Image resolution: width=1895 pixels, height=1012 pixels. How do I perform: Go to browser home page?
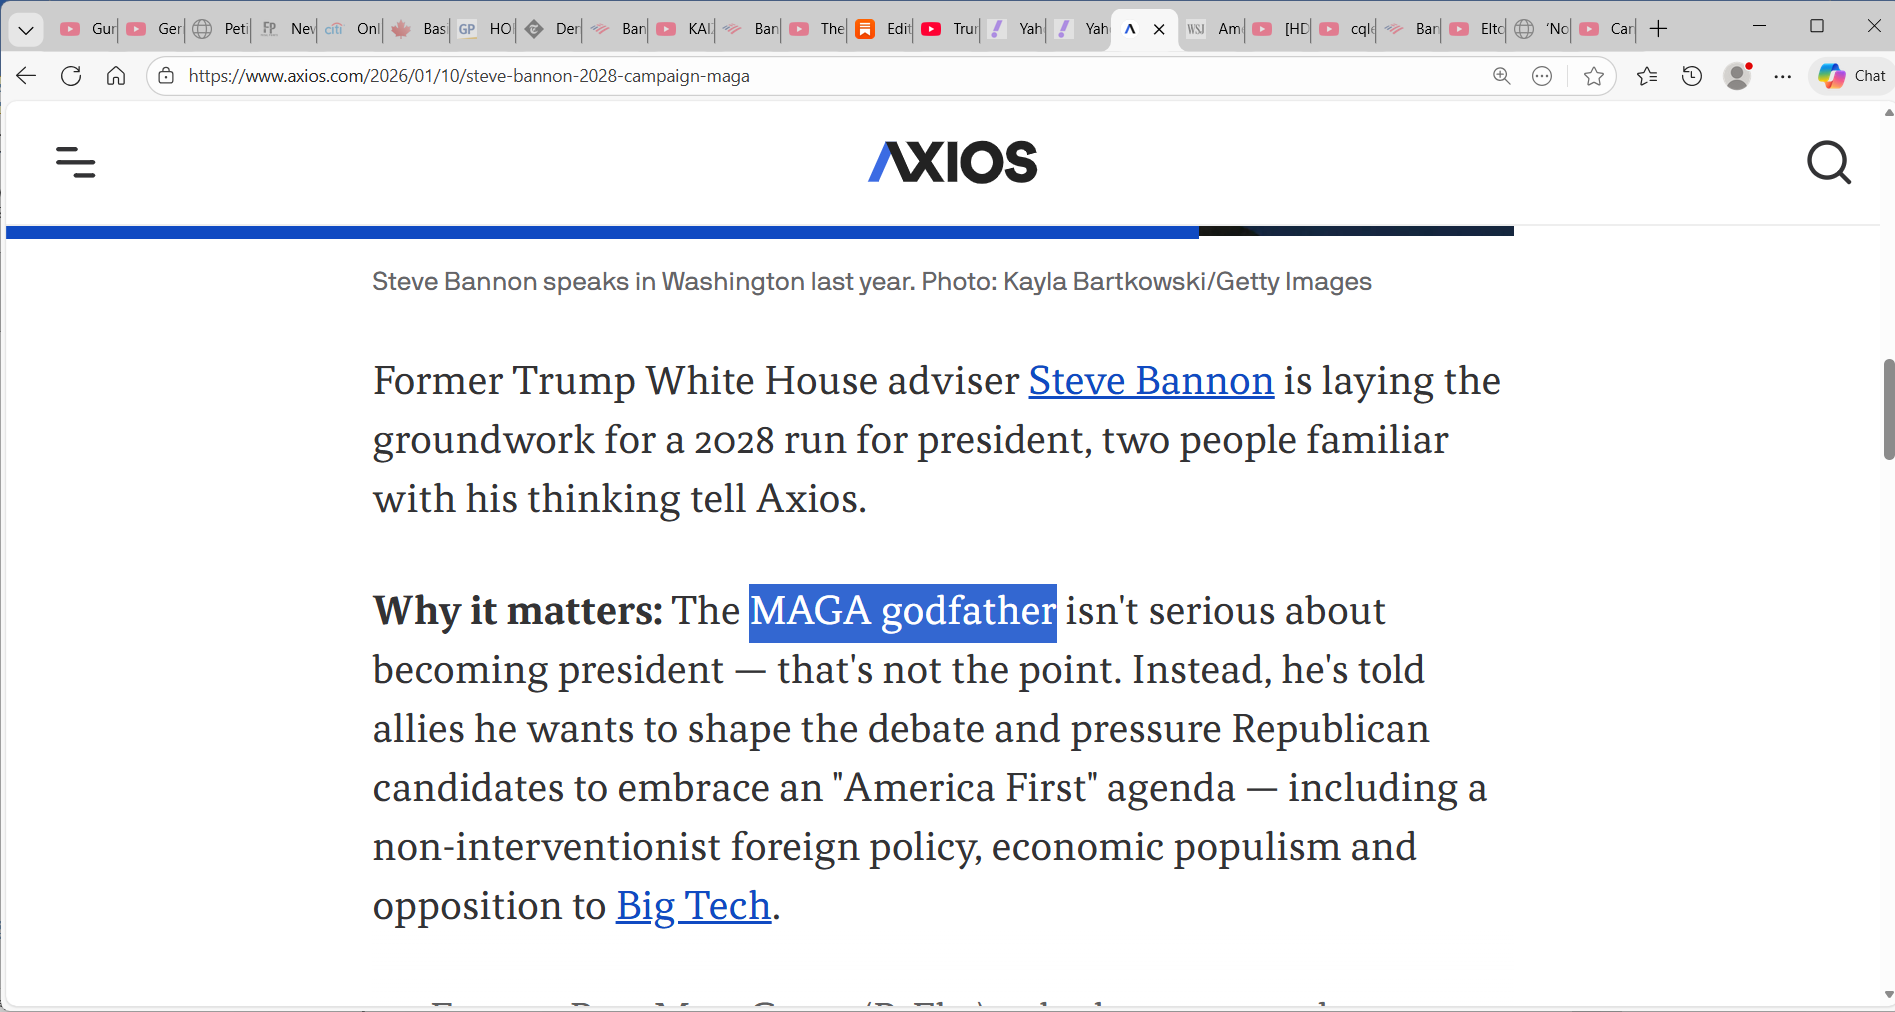(x=116, y=76)
